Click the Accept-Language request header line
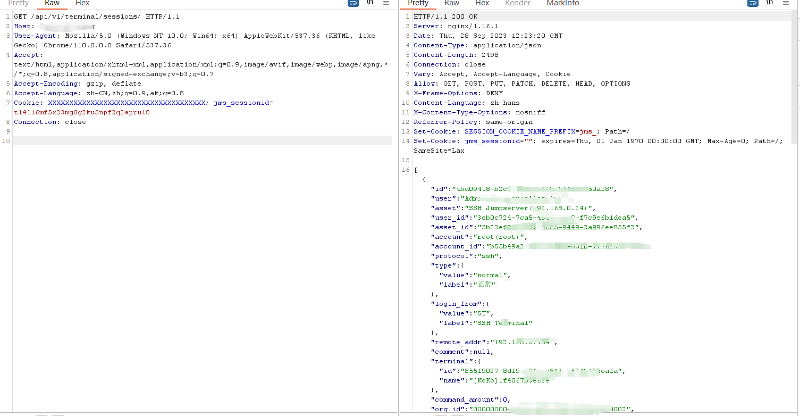Viewport: 800px width, 416px height. tap(99, 93)
